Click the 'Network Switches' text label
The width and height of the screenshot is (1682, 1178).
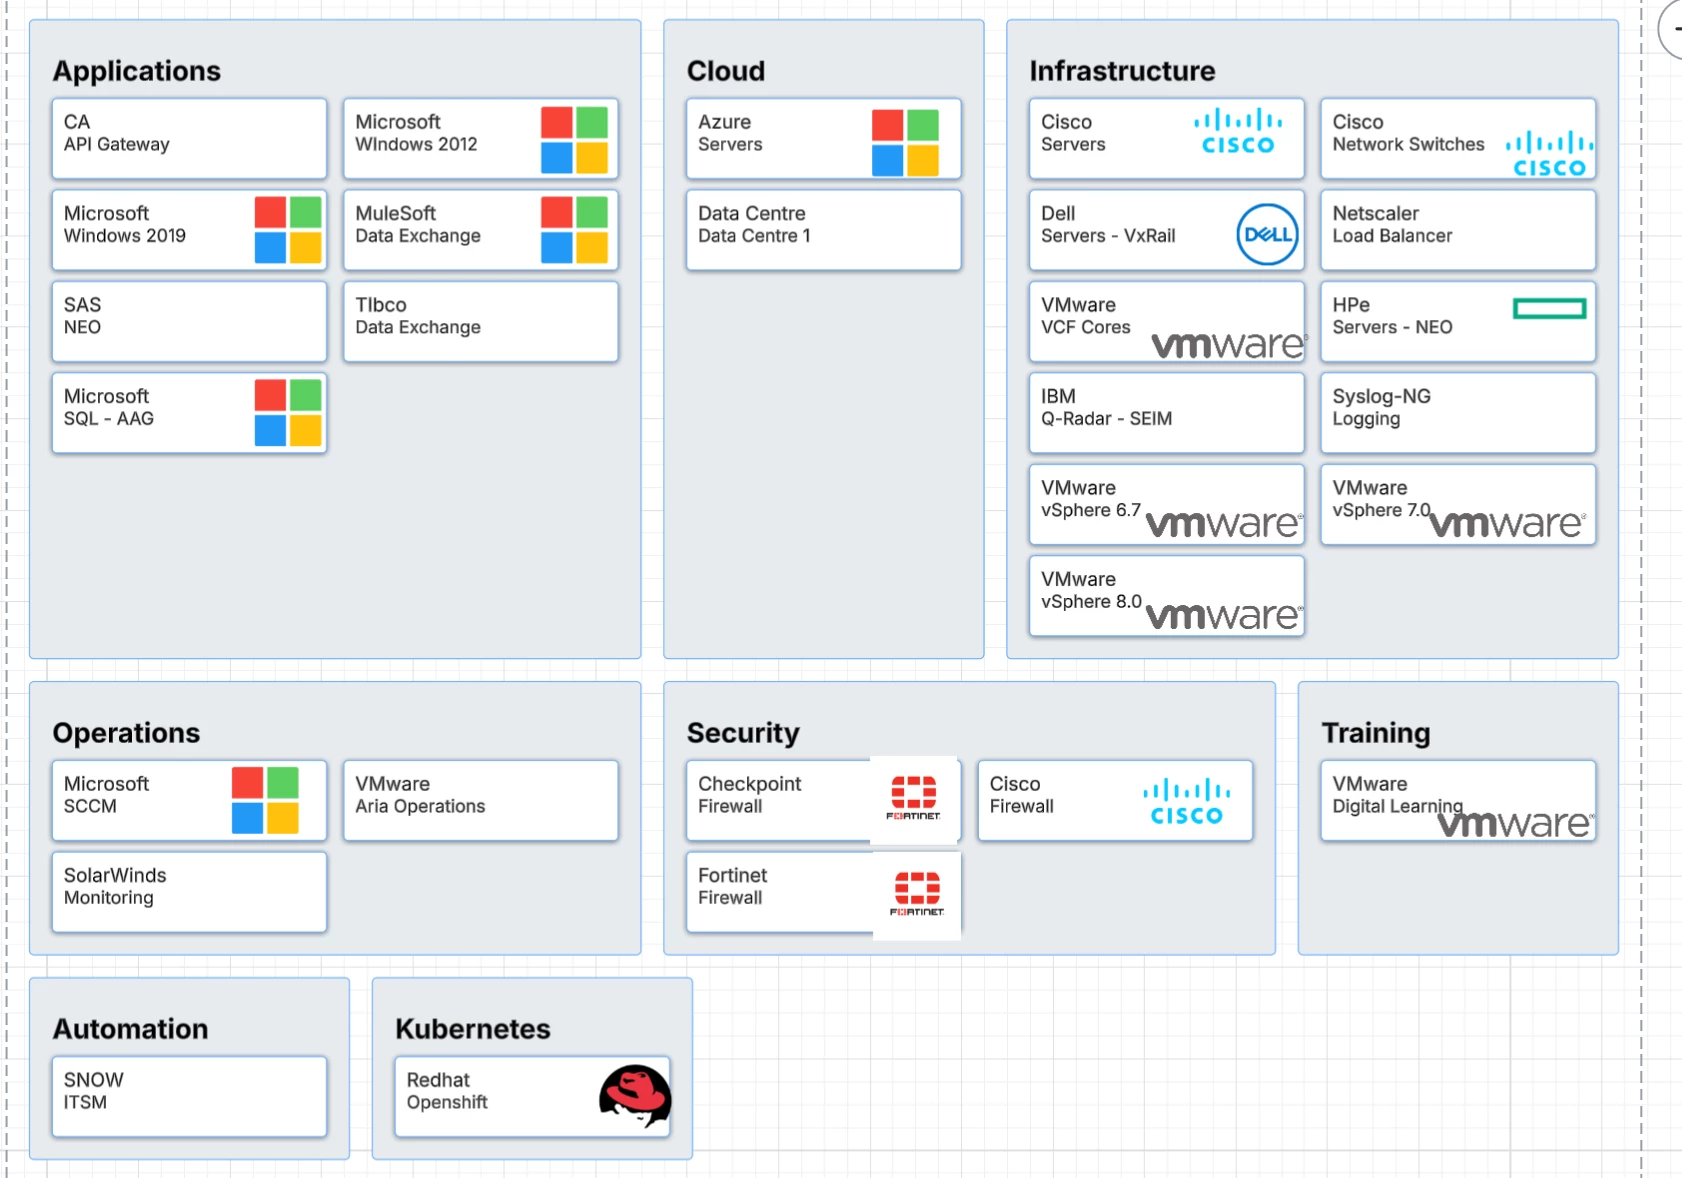(1408, 144)
